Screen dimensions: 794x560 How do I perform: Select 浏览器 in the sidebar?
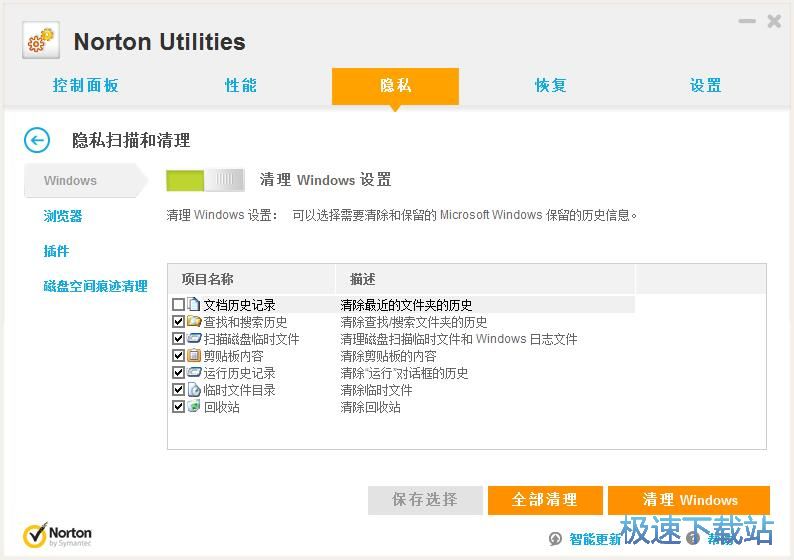pyautogui.click(x=63, y=216)
